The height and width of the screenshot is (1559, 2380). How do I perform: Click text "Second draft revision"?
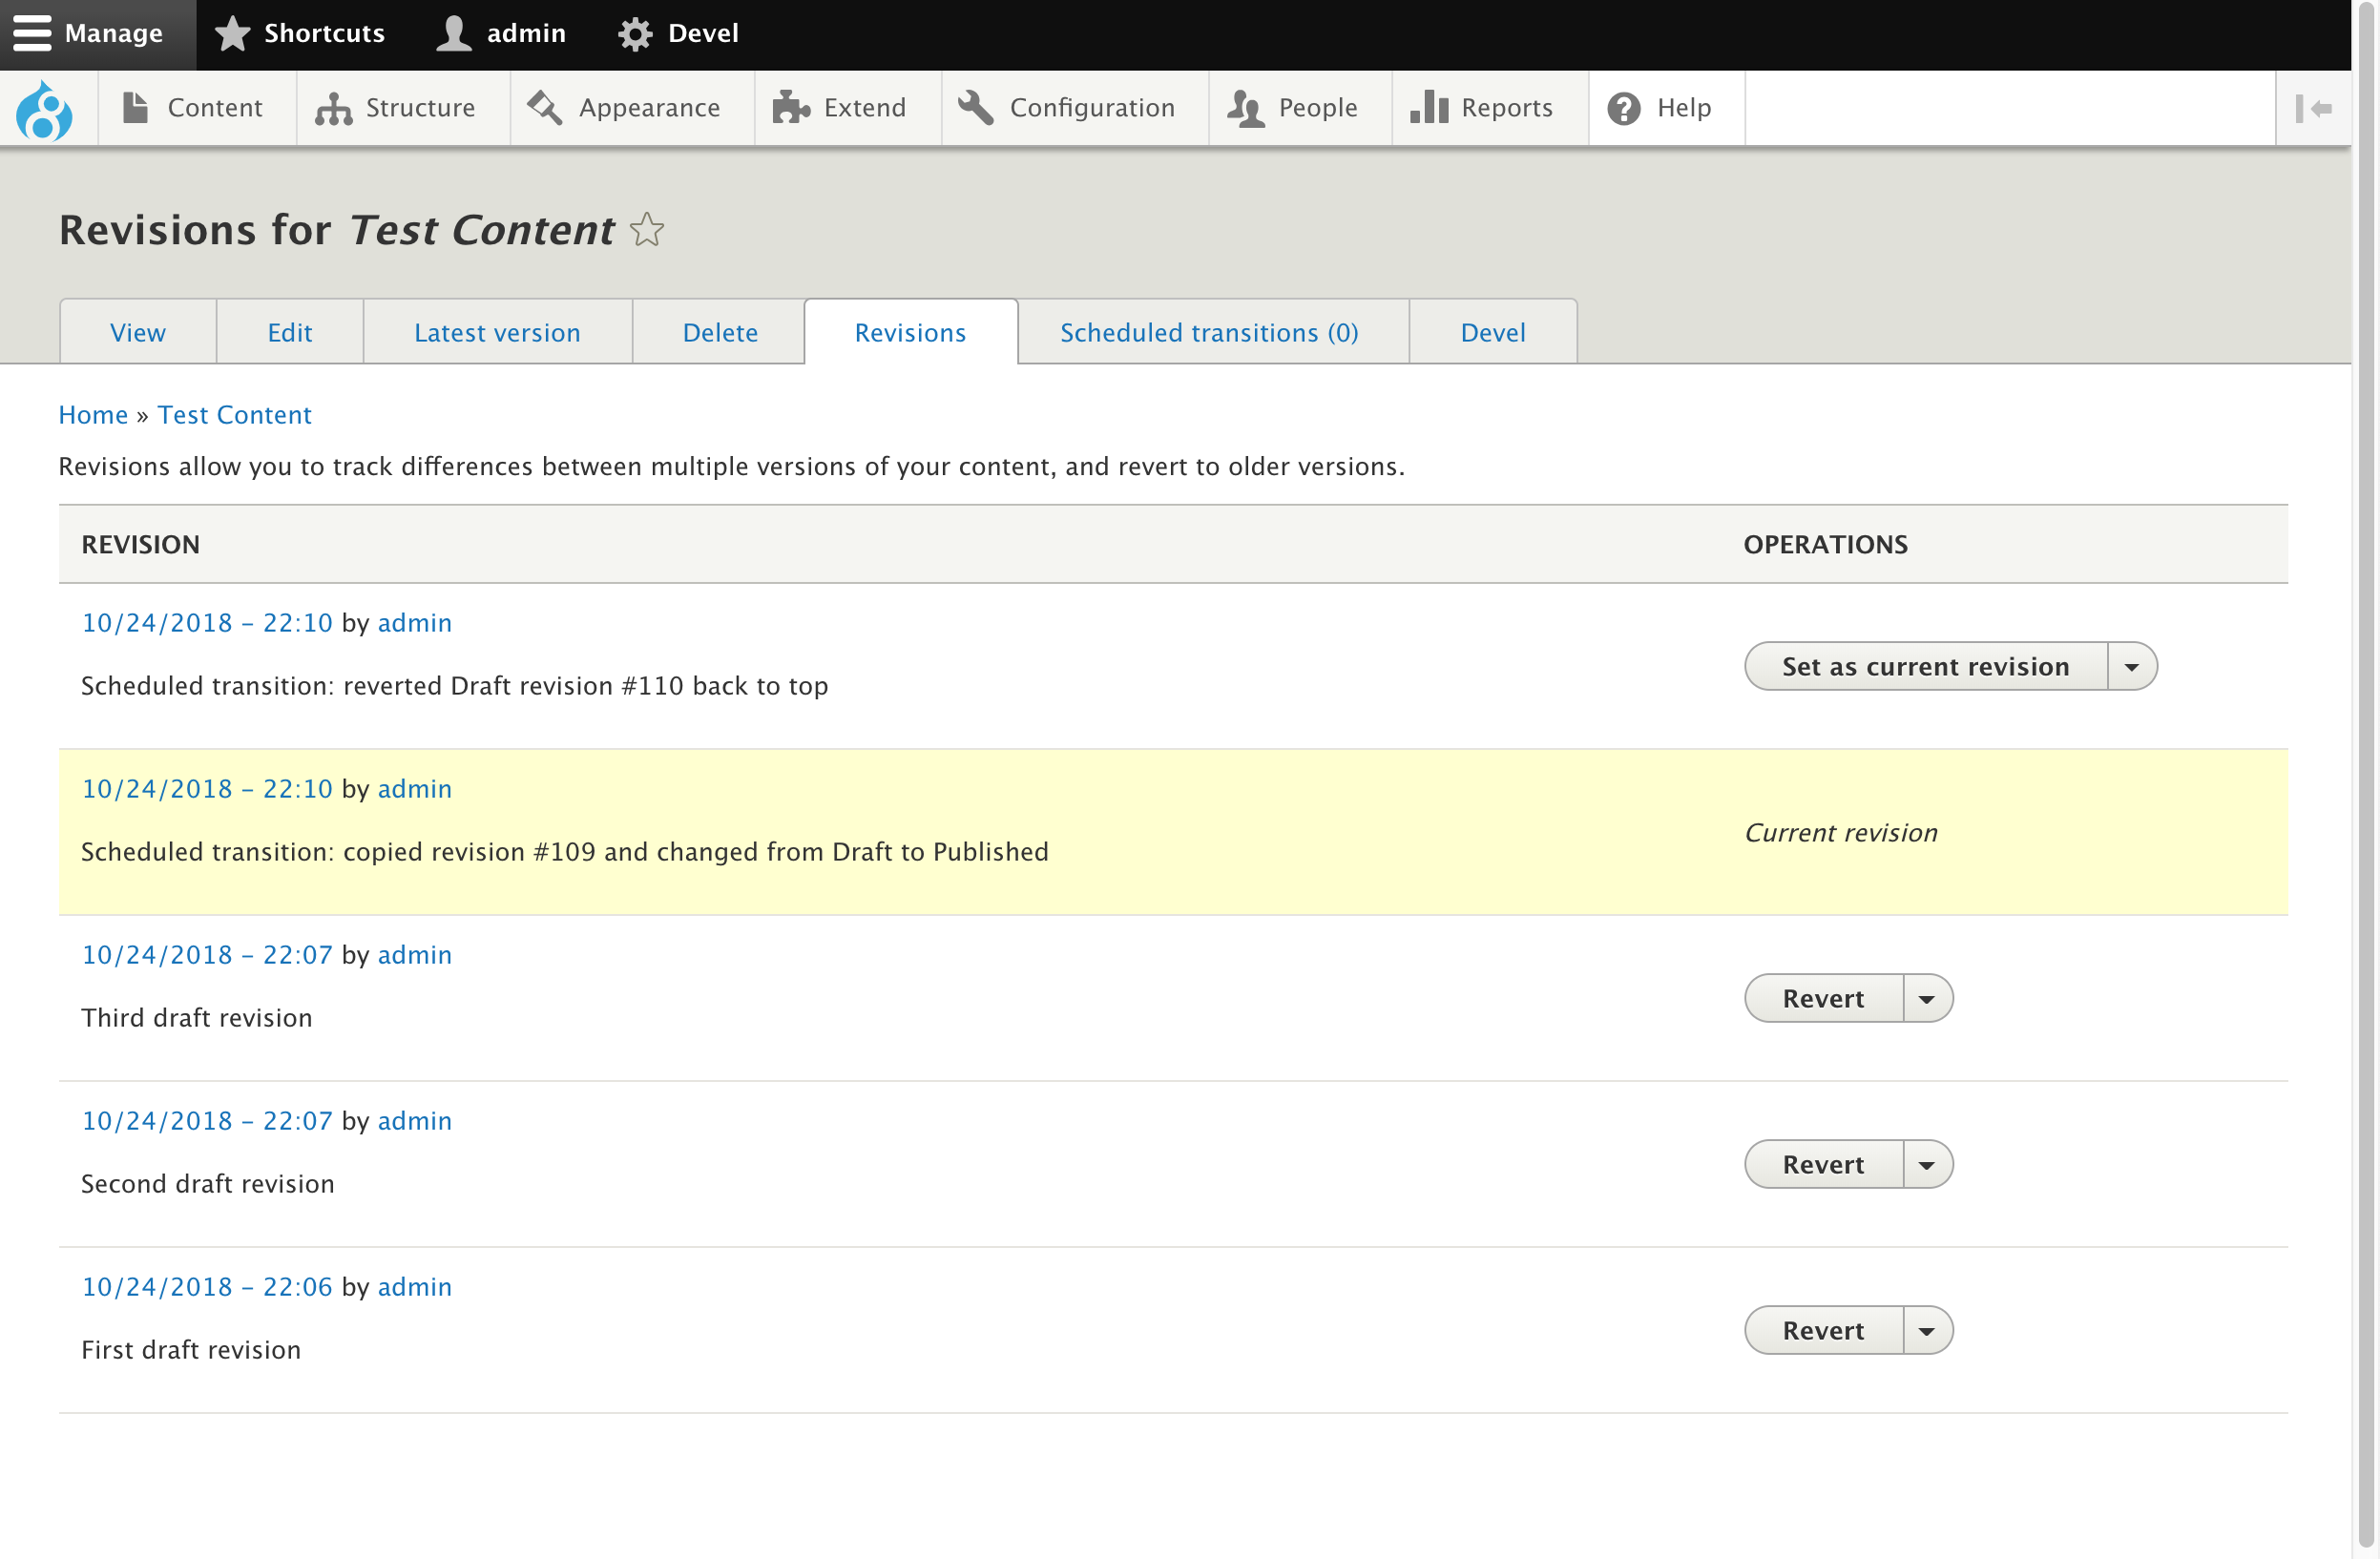click(x=208, y=1184)
